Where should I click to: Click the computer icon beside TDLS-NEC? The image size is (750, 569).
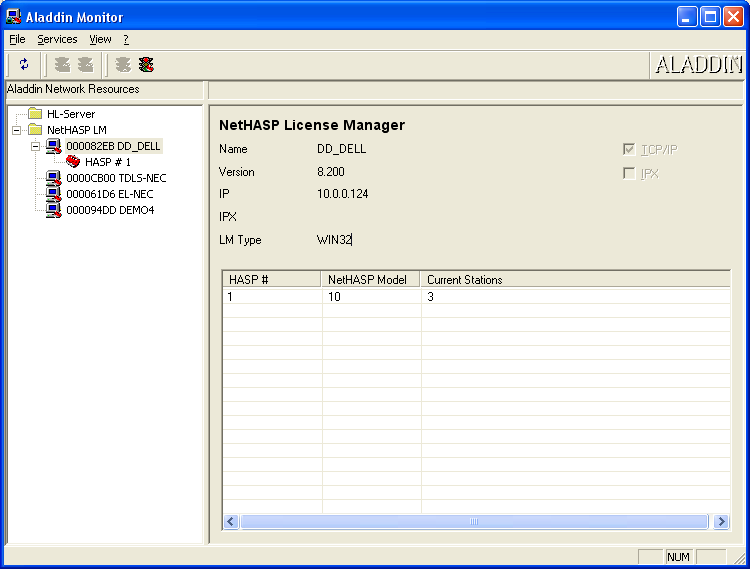click(x=54, y=178)
